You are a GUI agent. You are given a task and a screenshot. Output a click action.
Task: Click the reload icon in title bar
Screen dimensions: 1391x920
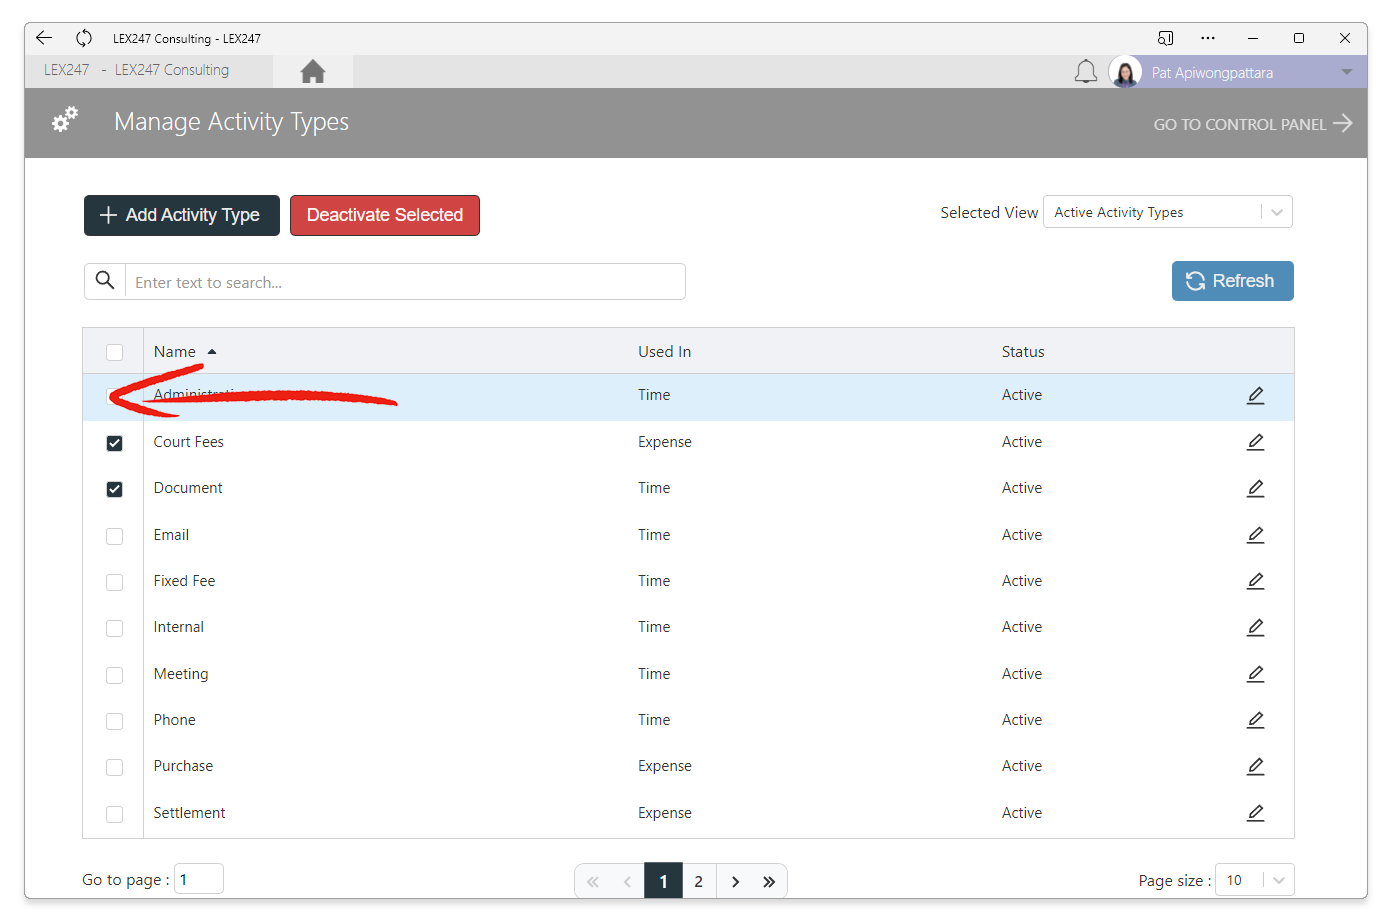coord(84,38)
